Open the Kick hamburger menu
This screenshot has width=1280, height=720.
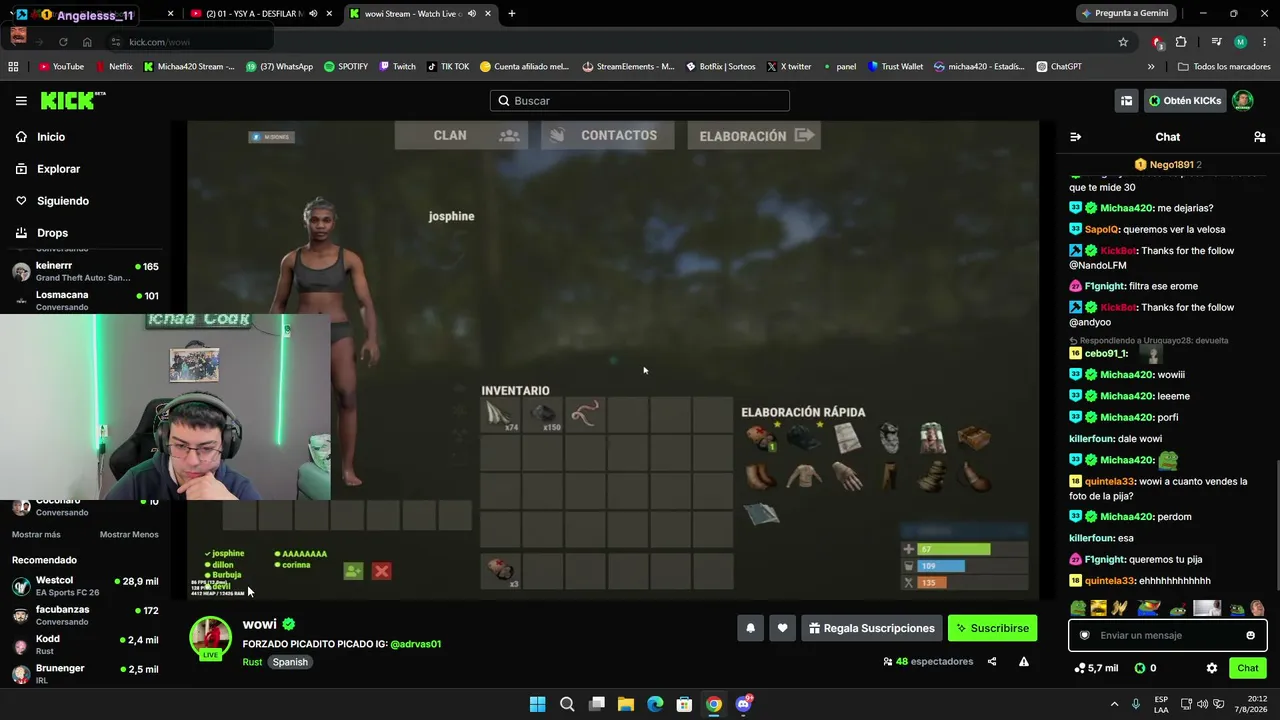(21, 101)
